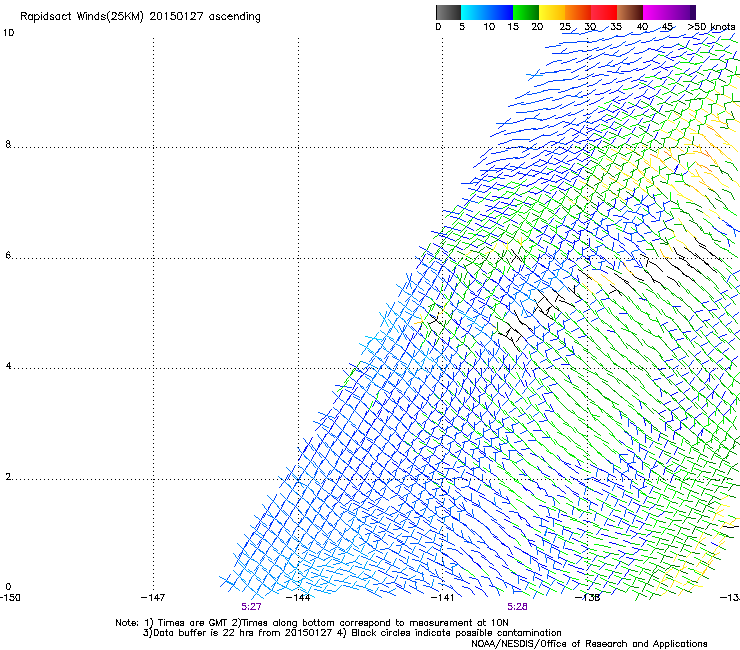
Task: Click the longitude label '-147'
Action: click(x=153, y=597)
